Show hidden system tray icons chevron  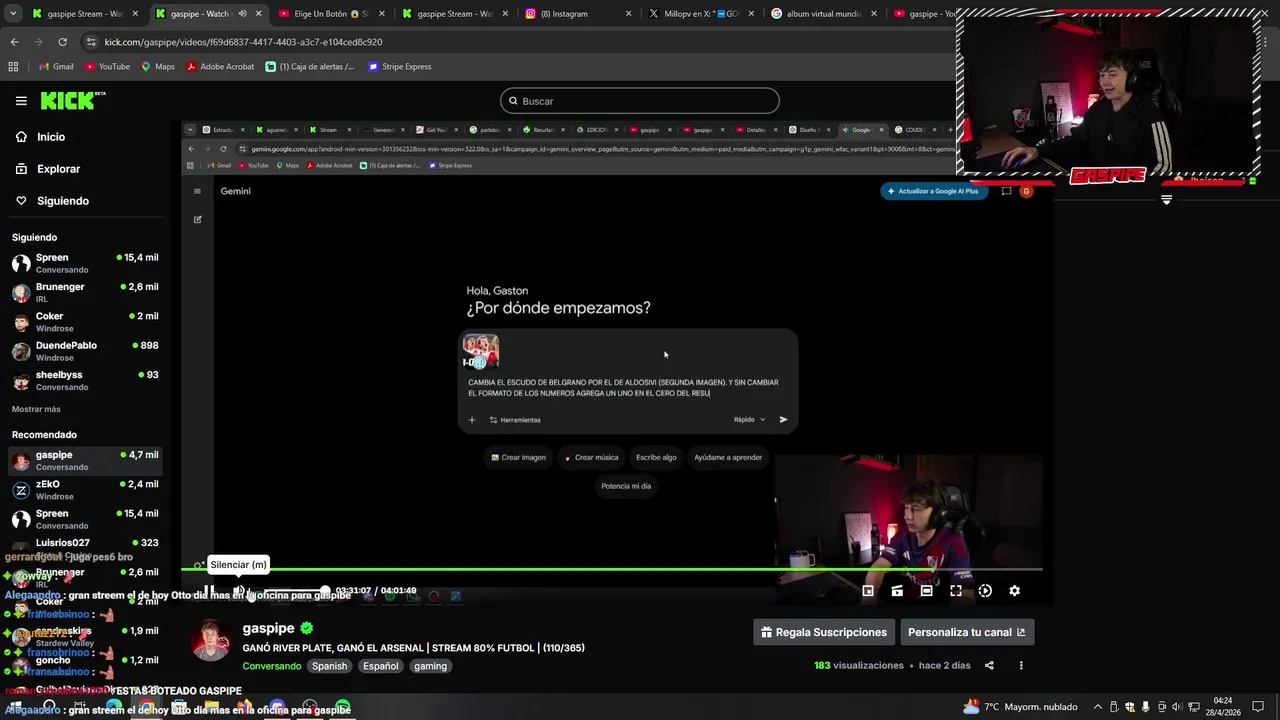1098,707
